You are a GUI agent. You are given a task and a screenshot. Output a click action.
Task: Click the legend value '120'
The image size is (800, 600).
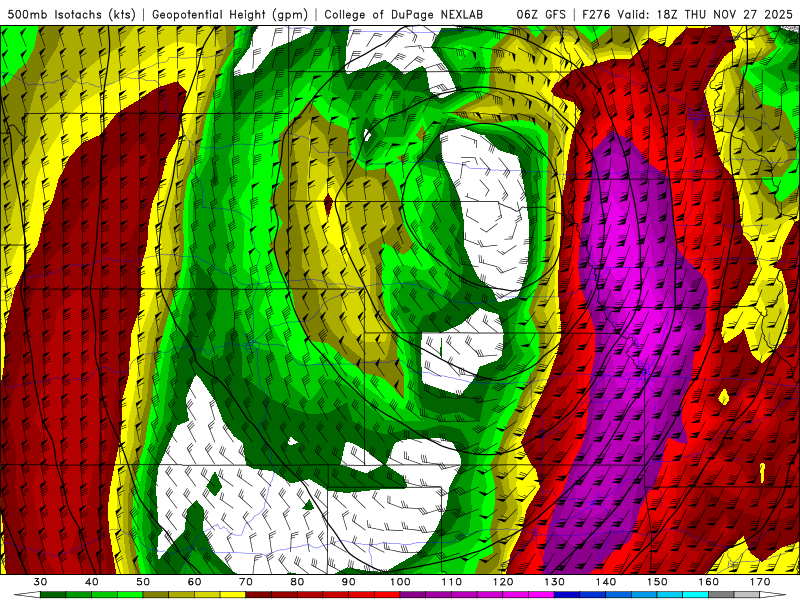tap(503, 582)
